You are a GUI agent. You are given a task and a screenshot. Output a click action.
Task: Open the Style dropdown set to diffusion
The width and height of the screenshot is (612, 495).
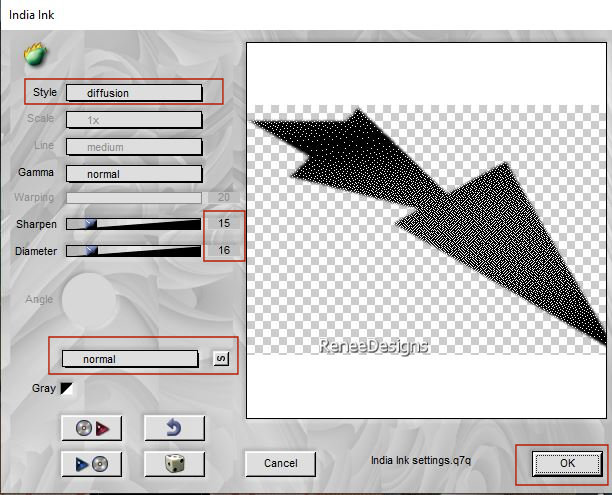[134, 93]
